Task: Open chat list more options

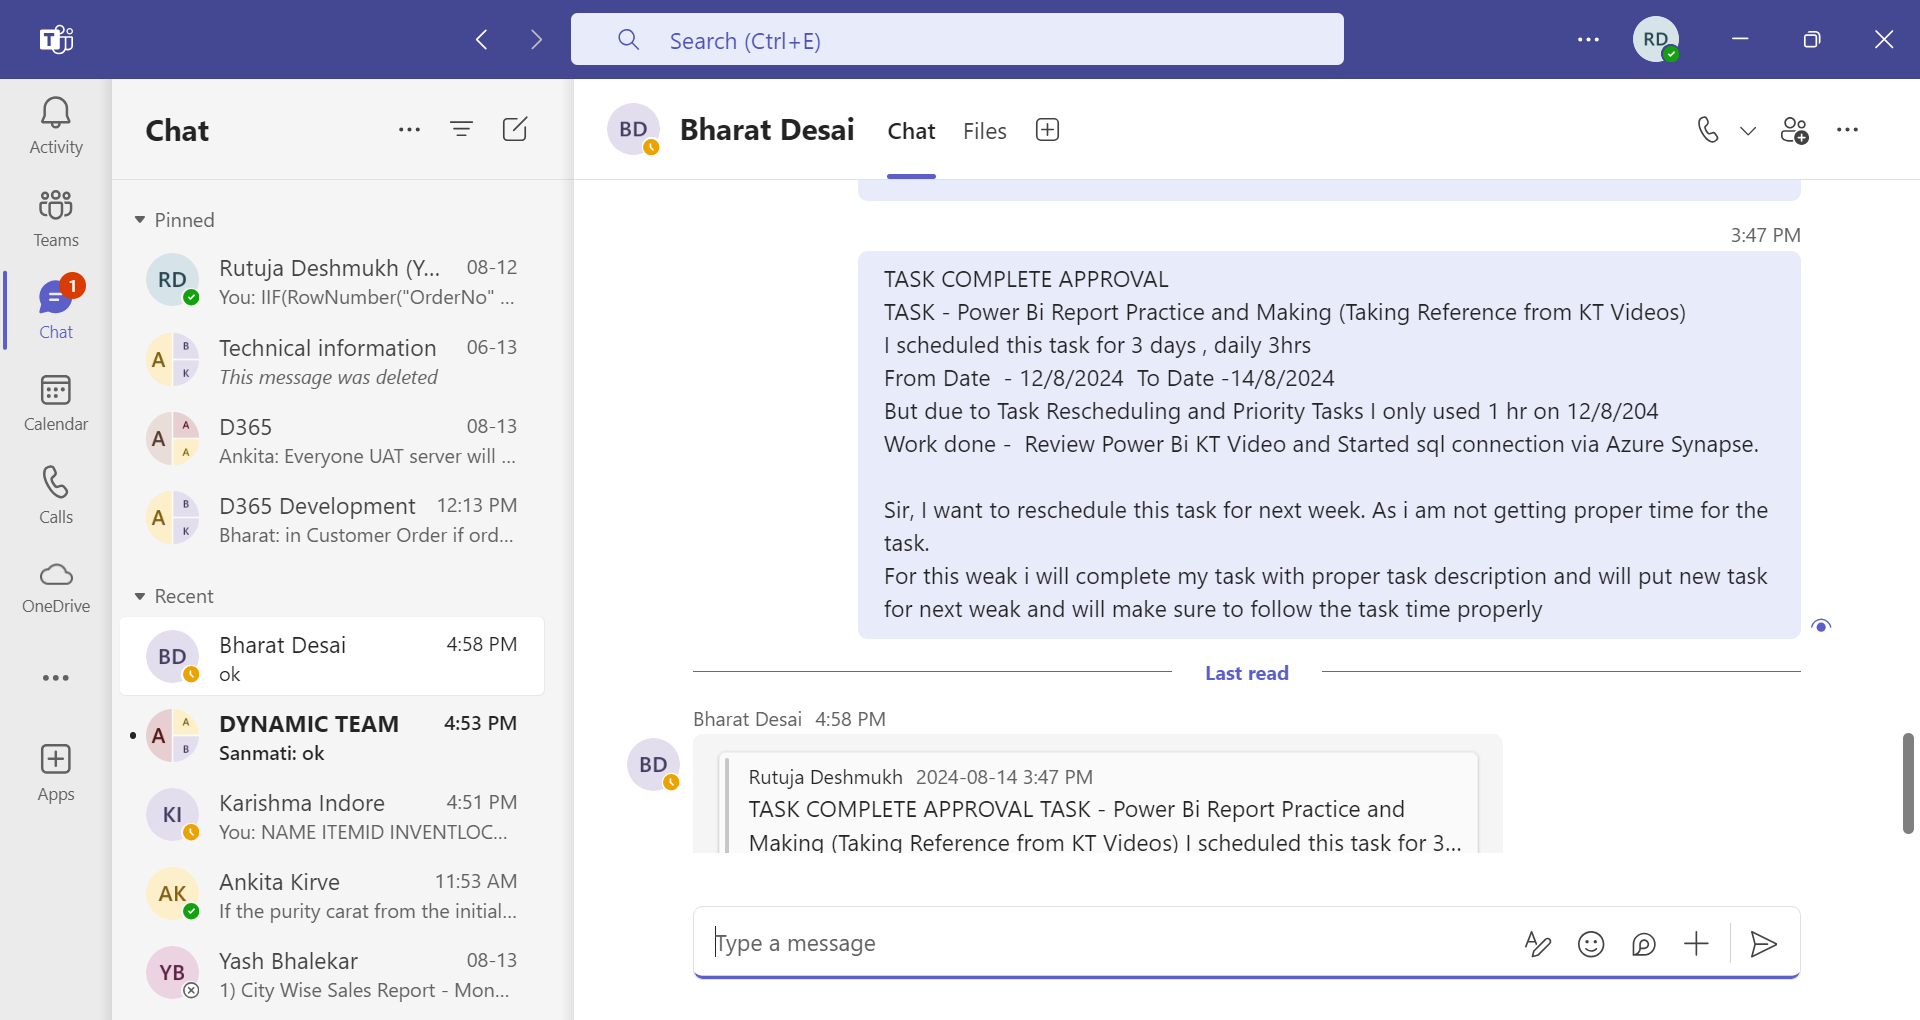Action: [409, 129]
